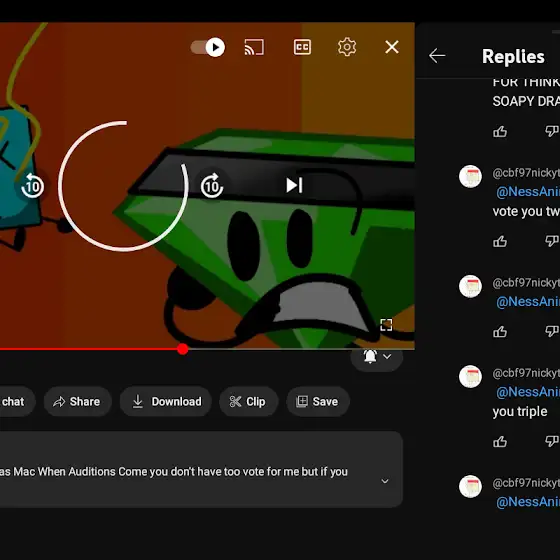Dislike the reply above 'you triple'
Screen dimensions: 560x560
552,331
